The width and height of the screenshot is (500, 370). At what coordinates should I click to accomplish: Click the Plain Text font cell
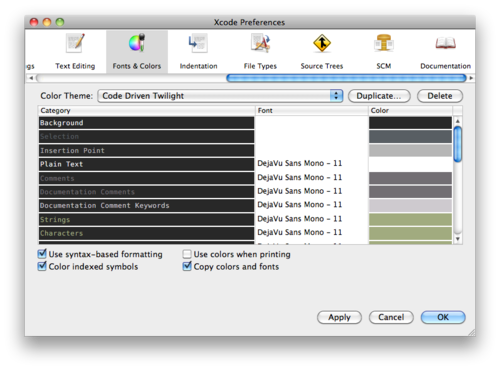point(312,163)
